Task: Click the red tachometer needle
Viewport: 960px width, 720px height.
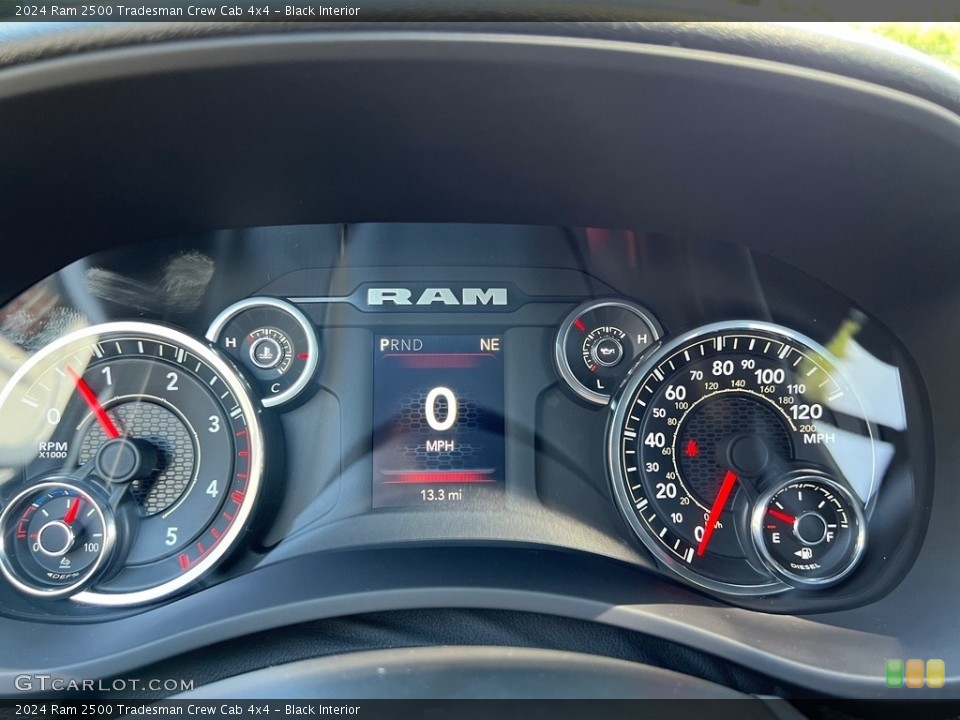Action: coord(94,402)
